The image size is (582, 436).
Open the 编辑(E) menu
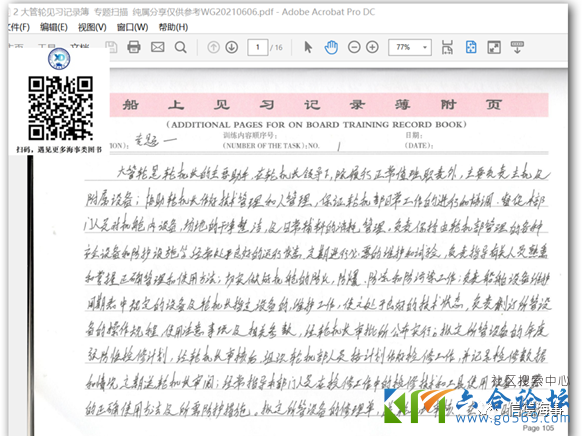coord(54,27)
